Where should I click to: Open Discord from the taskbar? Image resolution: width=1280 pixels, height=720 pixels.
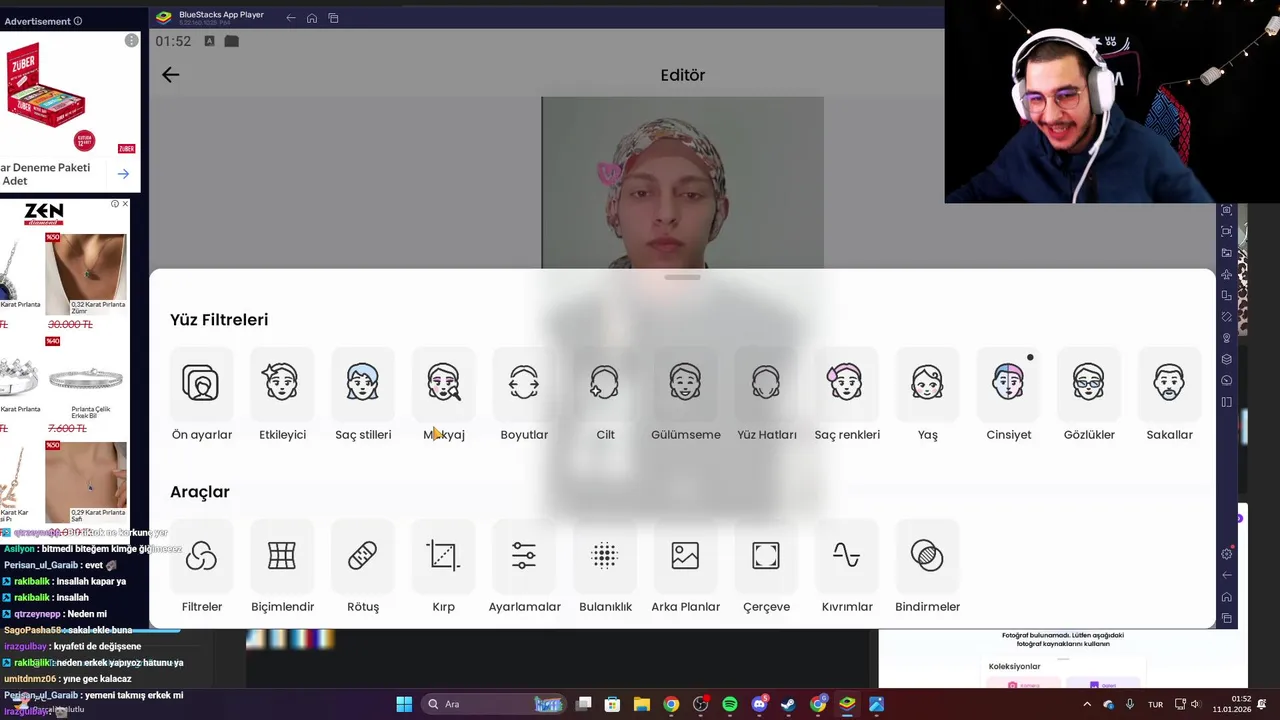[759, 704]
